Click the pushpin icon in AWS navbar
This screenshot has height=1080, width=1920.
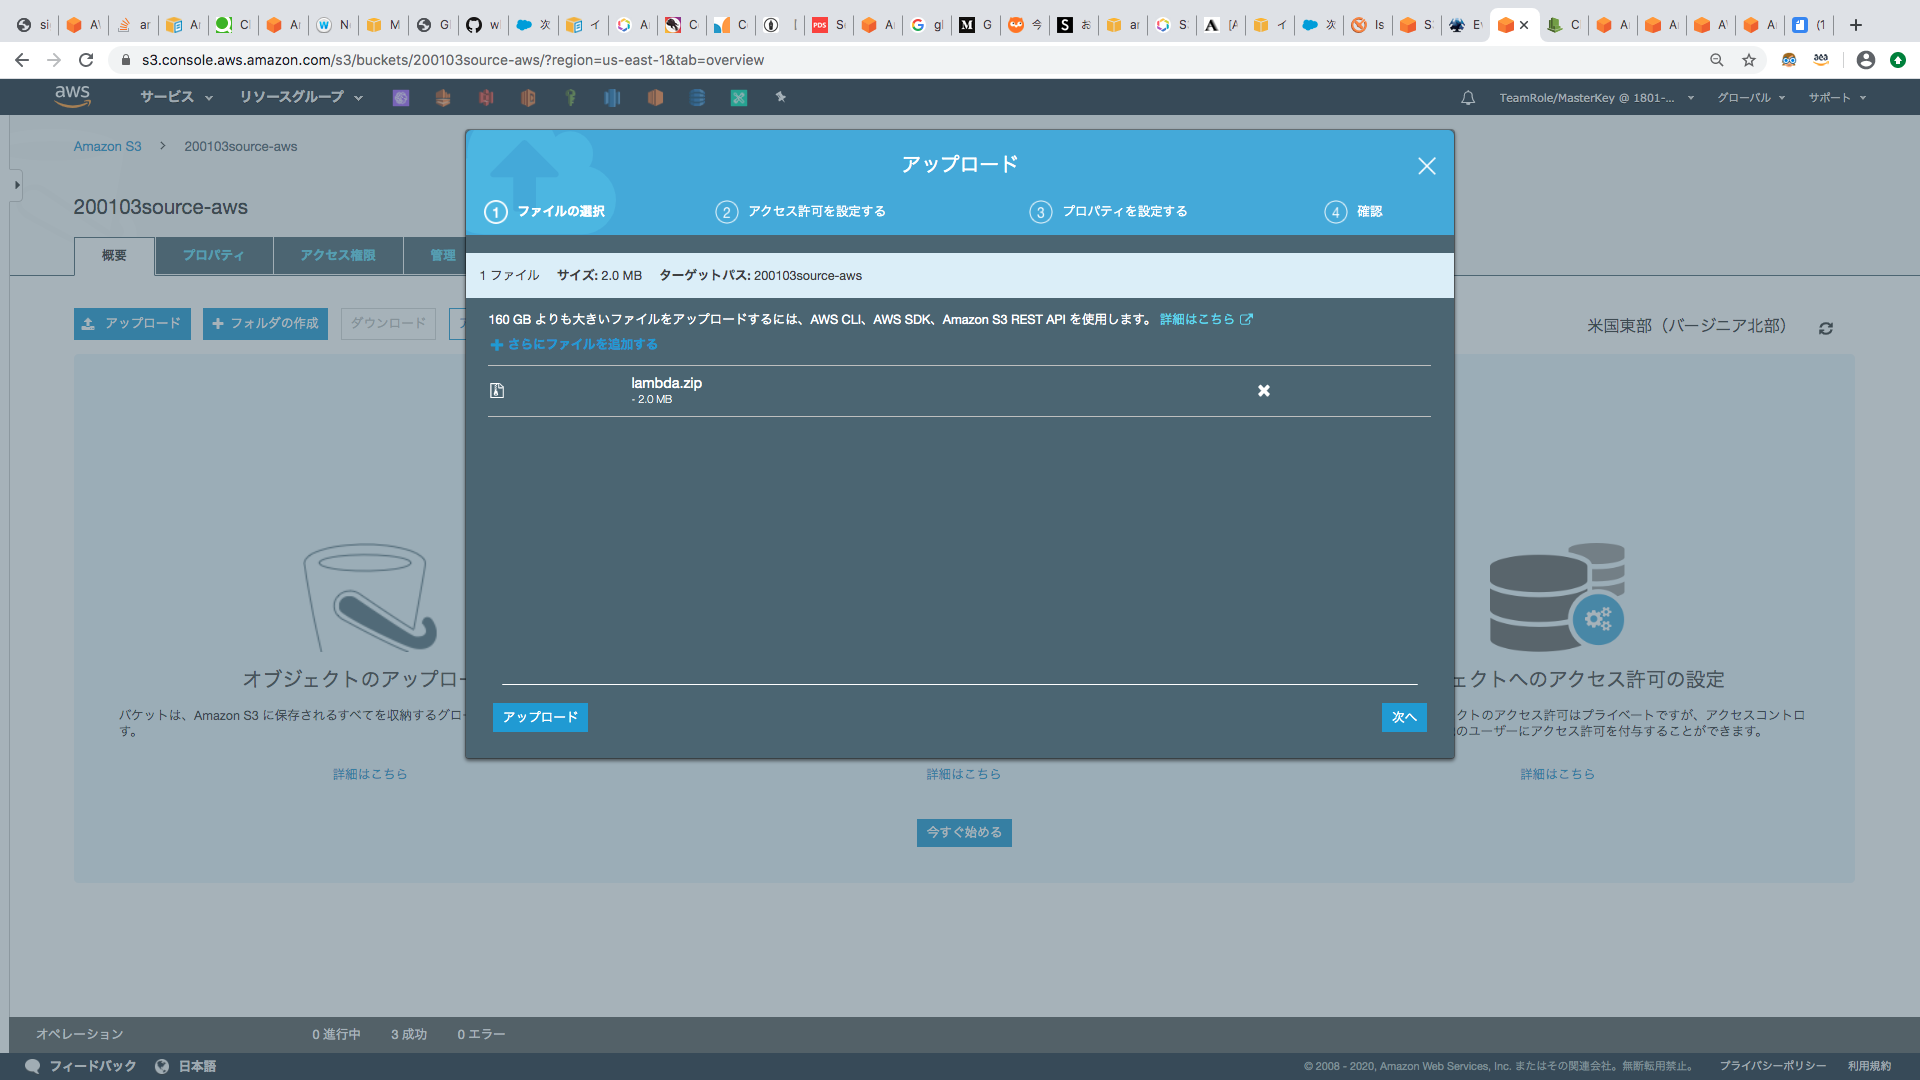click(781, 97)
